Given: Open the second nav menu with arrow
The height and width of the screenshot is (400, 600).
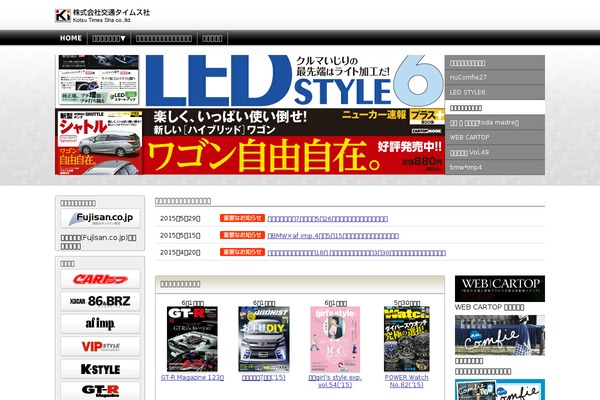Looking at the screenshot, I should (x=109, y=38).
